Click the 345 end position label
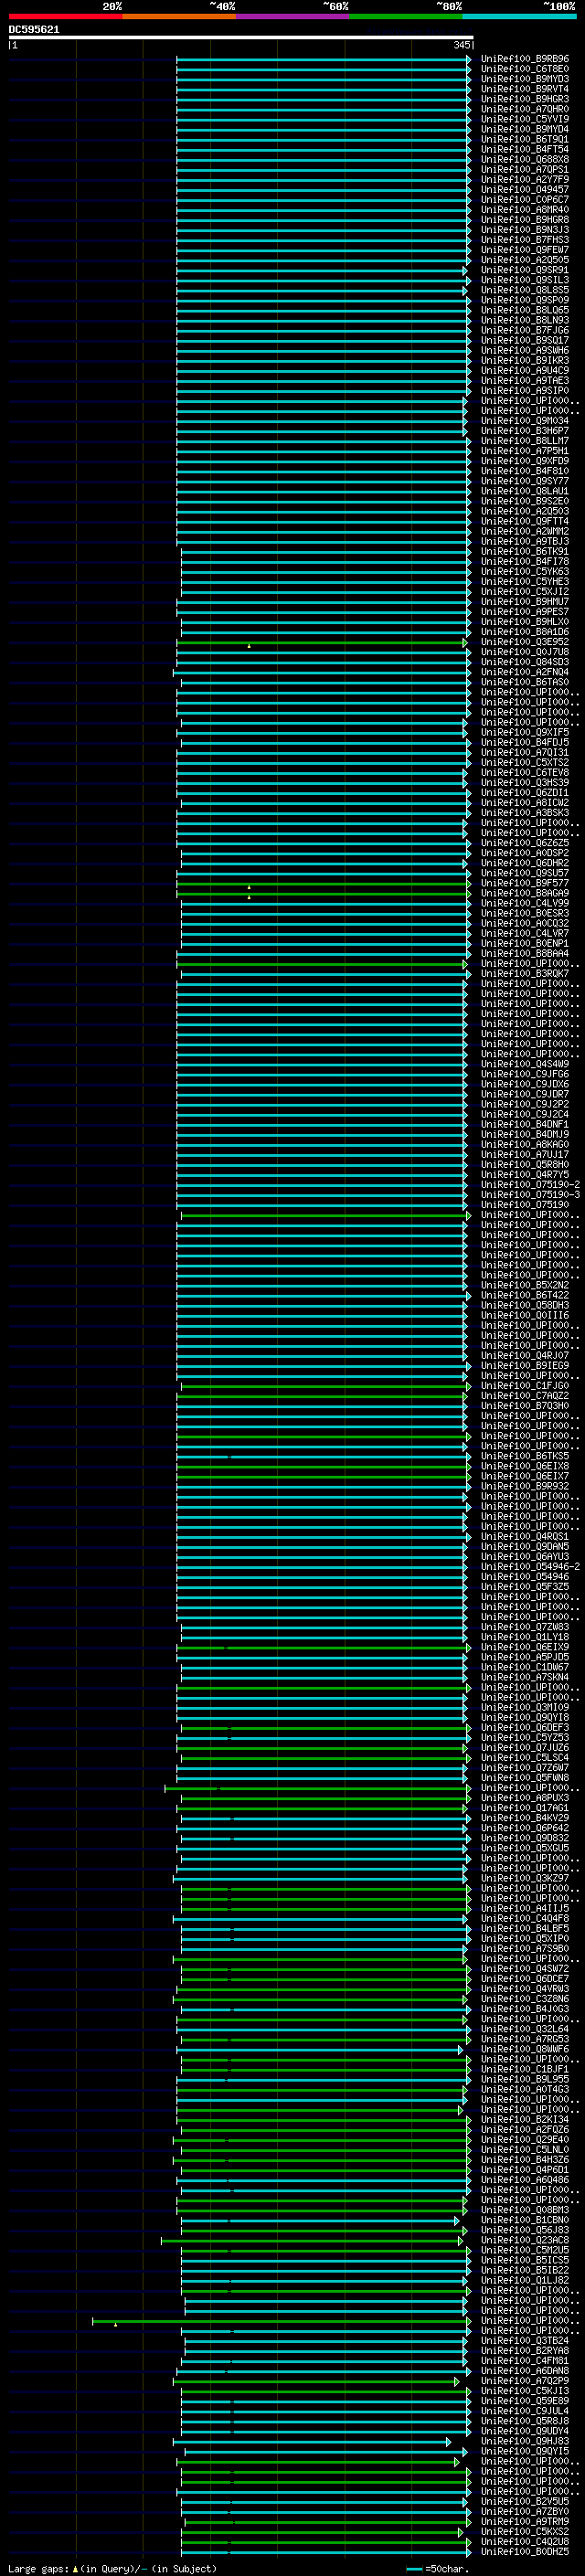This screenshot has height=2576, width=585. pos(461,45)
